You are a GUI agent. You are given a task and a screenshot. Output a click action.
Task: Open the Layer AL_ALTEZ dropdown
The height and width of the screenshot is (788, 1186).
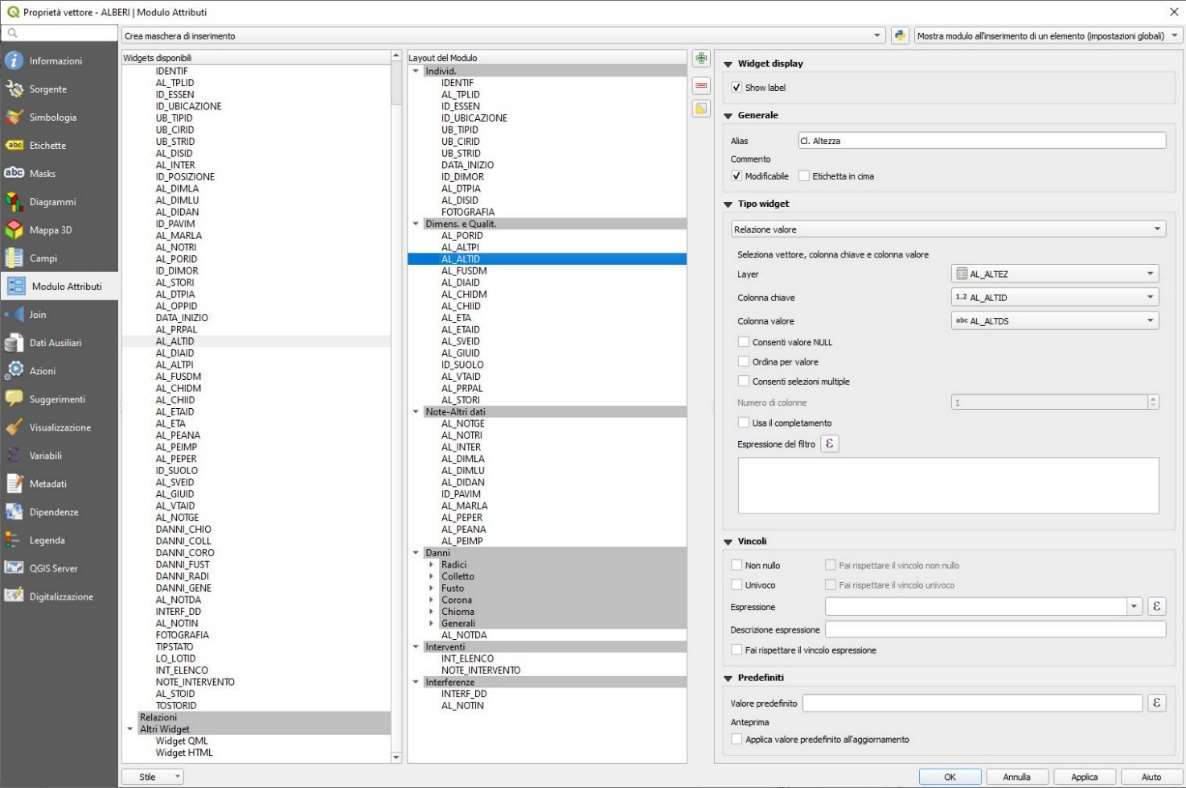1055,273
